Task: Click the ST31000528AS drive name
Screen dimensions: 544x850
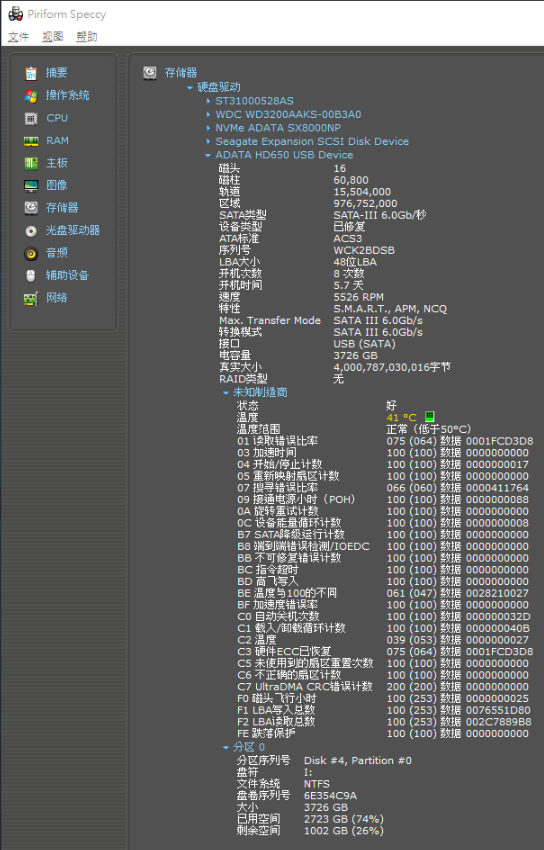Action: coord(255,101)
